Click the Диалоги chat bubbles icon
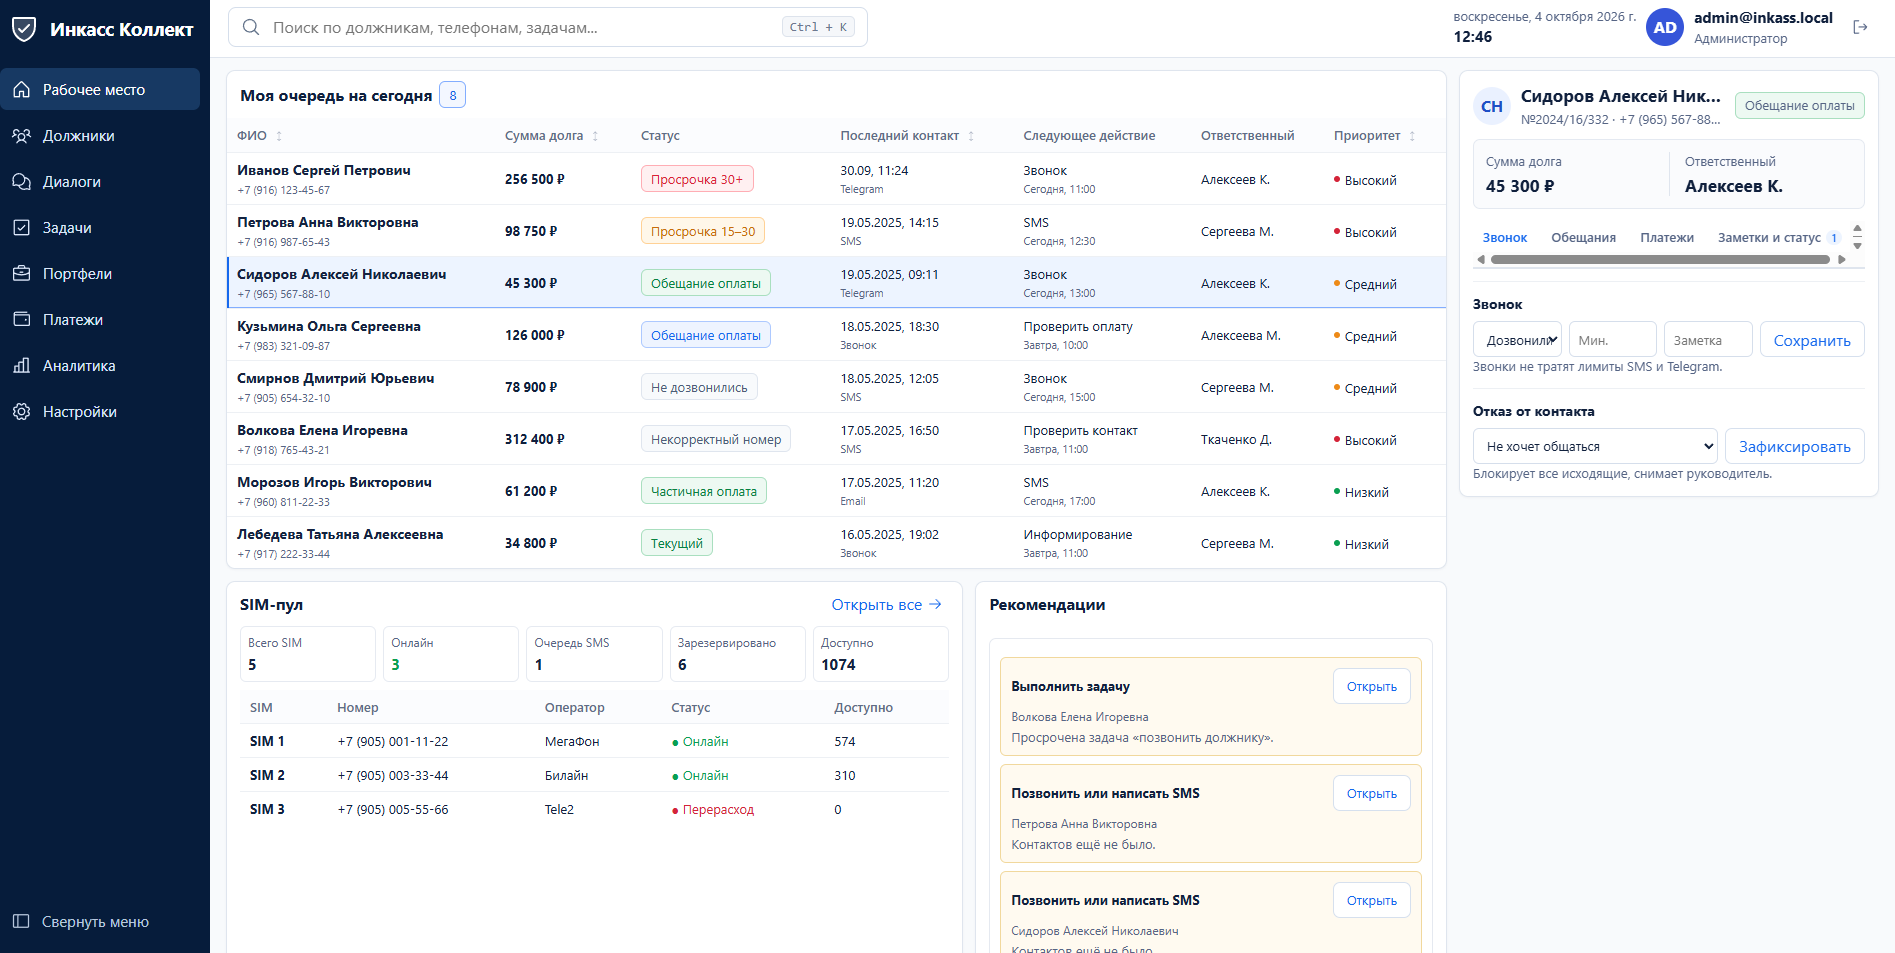Viewport: 1895px width, 953px height. coord(21,181)
